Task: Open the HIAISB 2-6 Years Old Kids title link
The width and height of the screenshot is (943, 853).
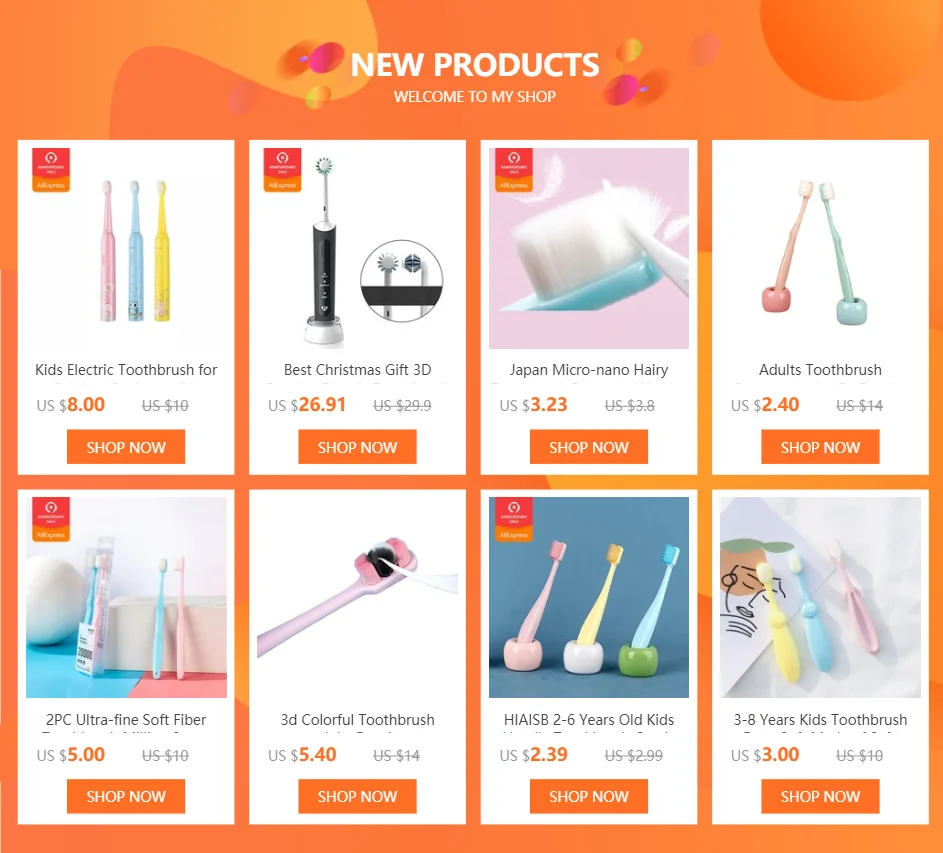Action: 589,719
